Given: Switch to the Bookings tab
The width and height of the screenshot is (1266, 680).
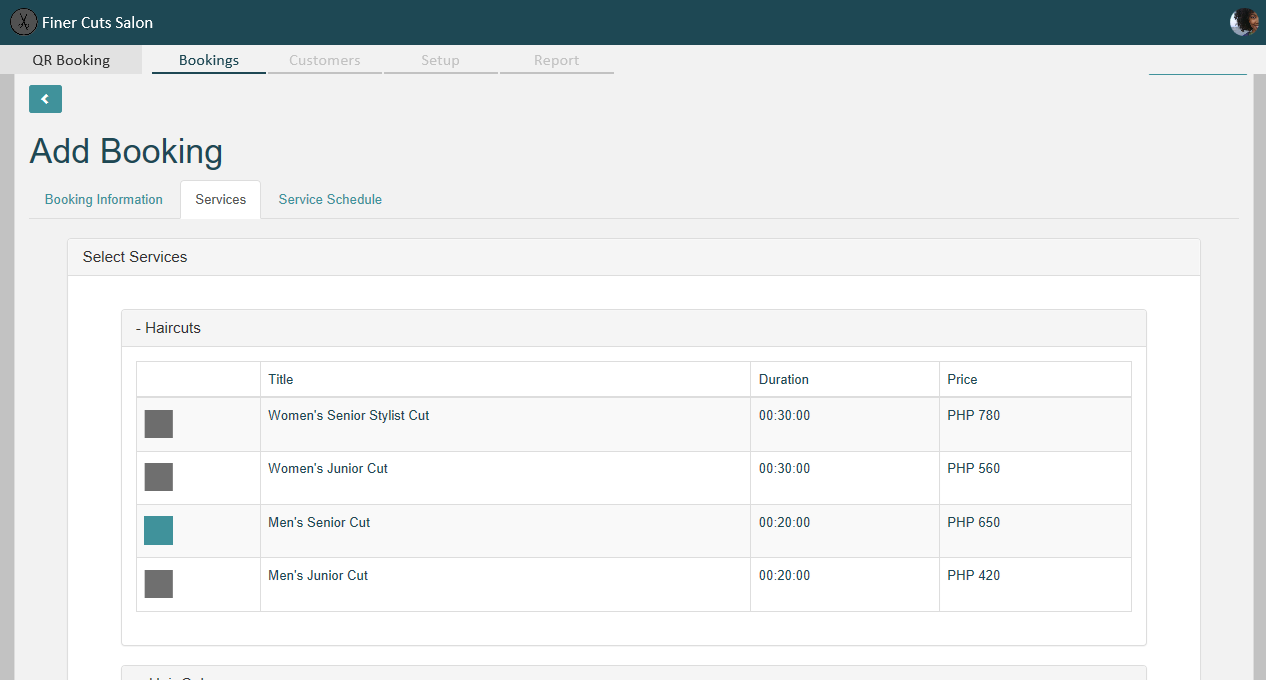Looking at the screenshot, I should pyautogui.click(x=209, y=60).
